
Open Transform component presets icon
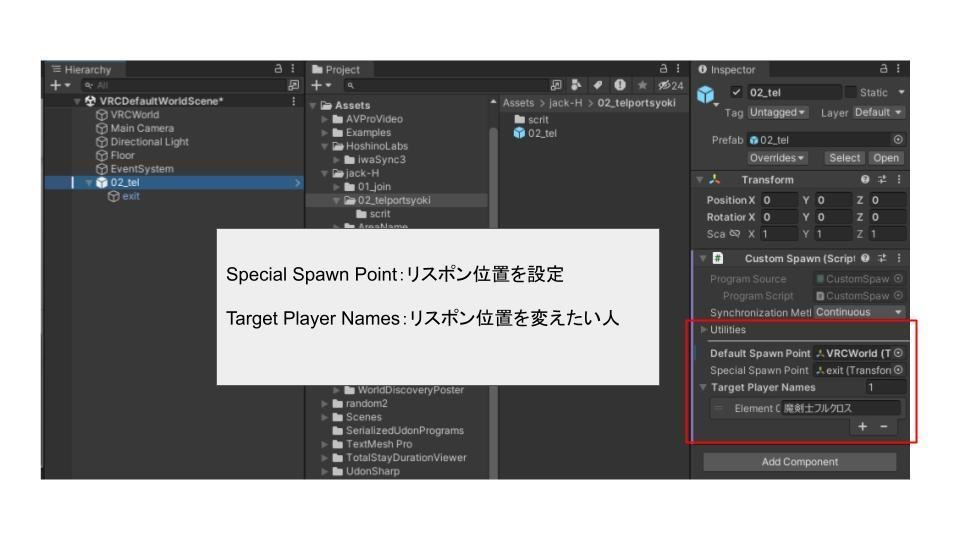pos(882,179)
